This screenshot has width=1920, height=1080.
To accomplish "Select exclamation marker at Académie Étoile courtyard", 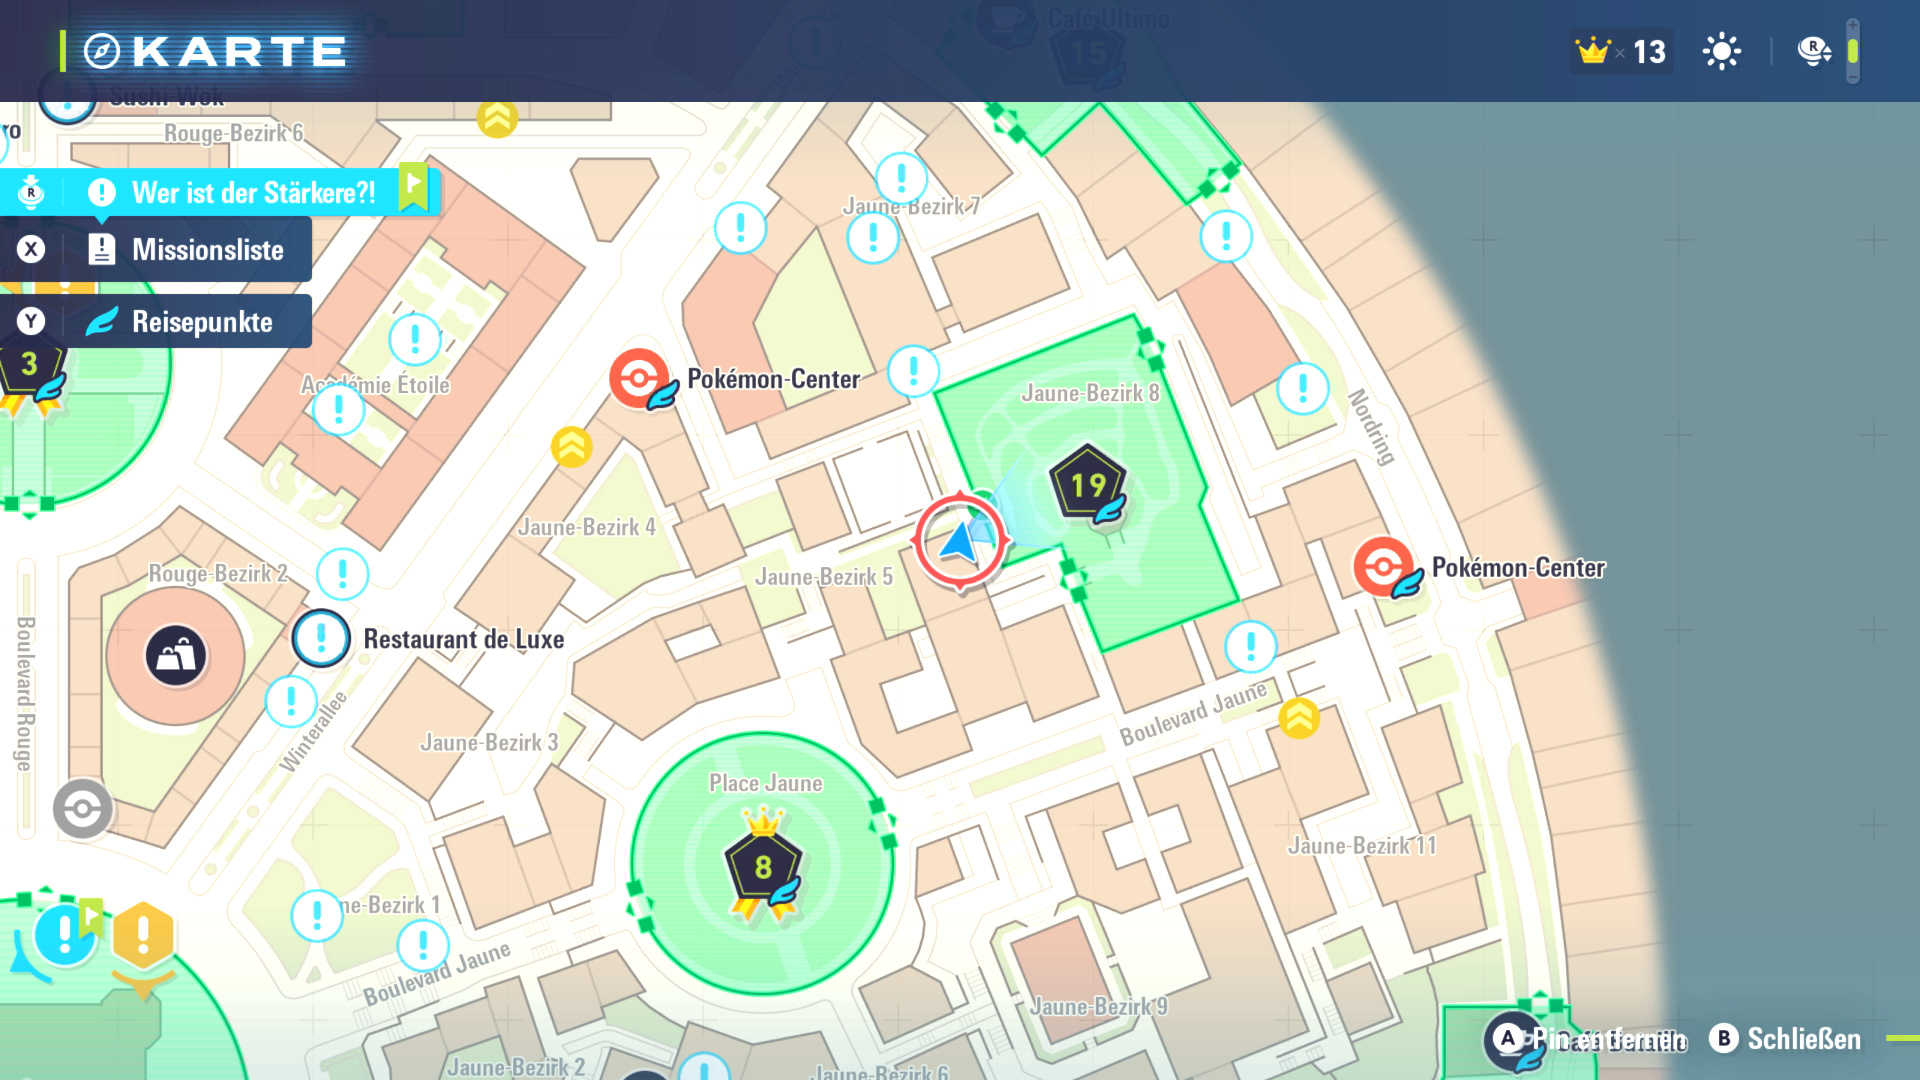I will click(x=415, y=339).
